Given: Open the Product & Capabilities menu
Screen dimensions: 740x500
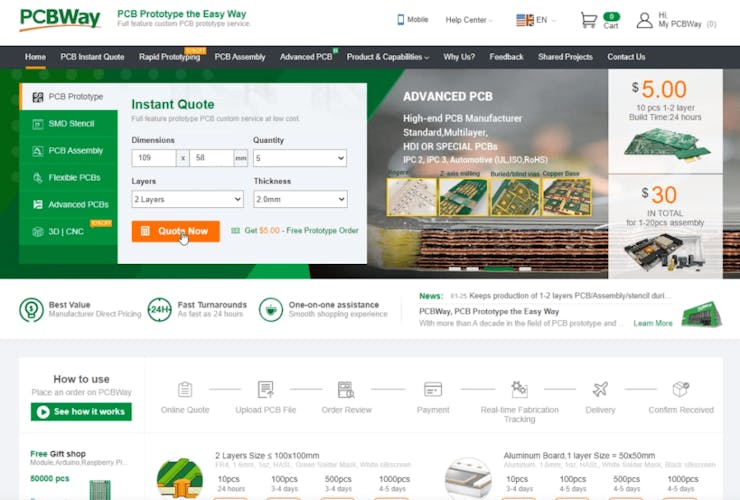Looking at the screenshot, I should [387, 57].
